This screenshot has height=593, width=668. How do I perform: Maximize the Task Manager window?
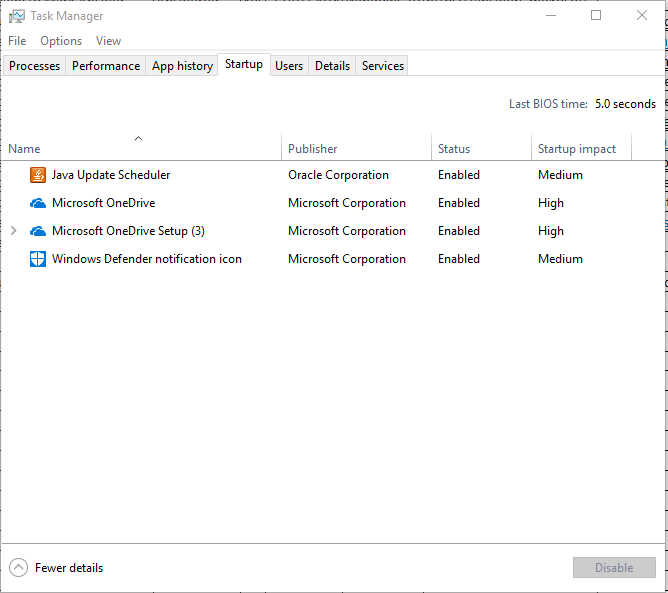tap(596, 16)
